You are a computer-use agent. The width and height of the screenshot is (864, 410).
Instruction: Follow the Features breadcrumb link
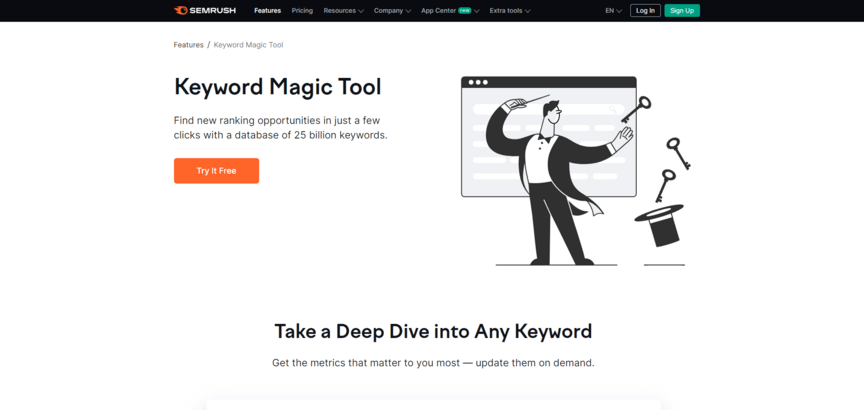[x=188, y=45]
